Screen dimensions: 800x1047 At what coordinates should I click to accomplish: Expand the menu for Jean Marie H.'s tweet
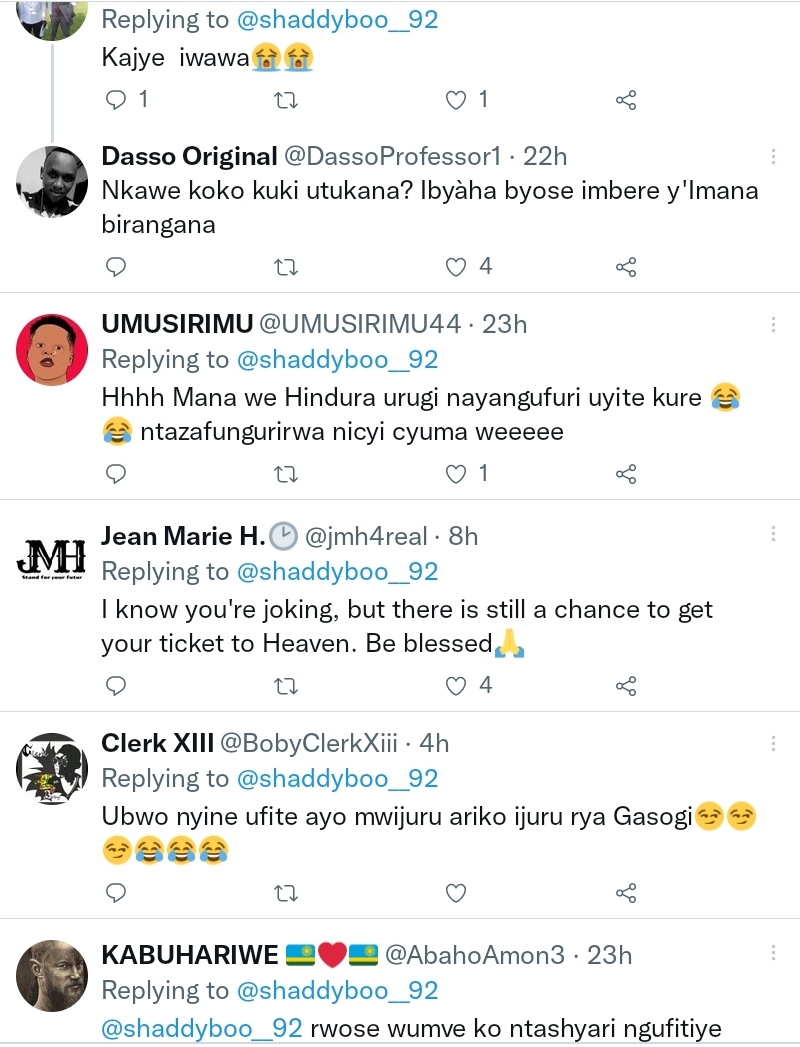[x=773, y=536]
